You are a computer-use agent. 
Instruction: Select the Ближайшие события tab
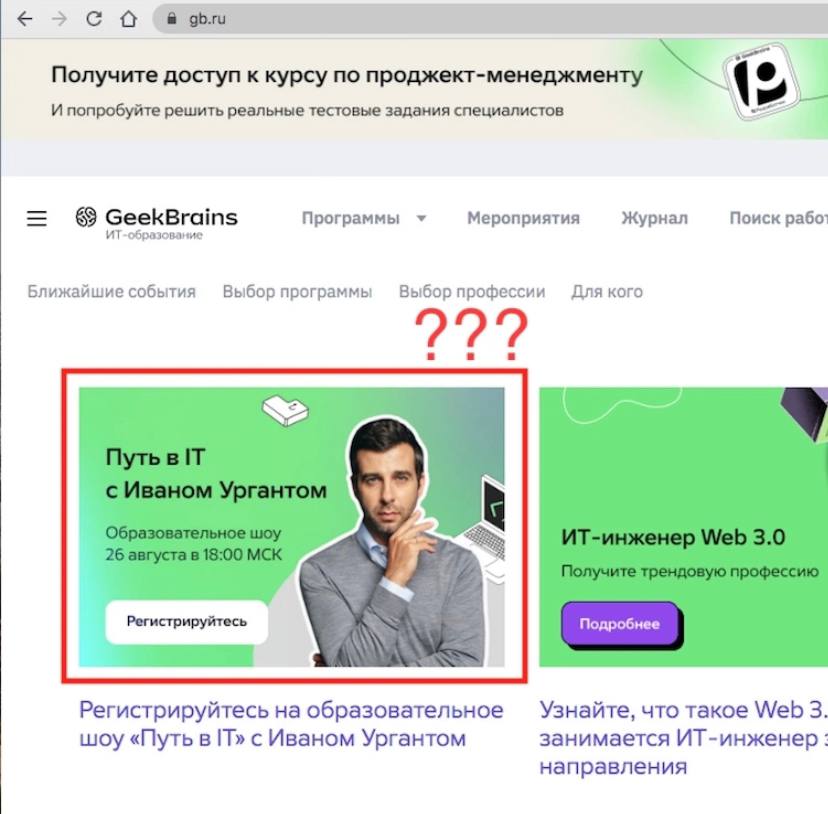(111, 292)
